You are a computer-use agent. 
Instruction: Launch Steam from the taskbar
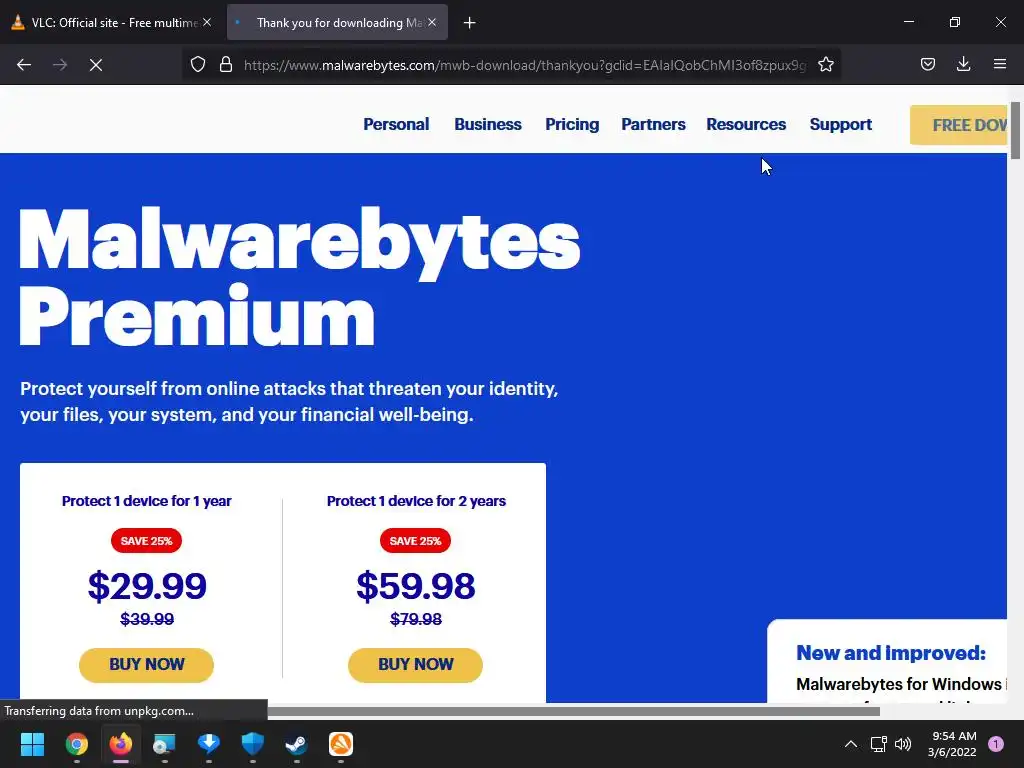296,744
